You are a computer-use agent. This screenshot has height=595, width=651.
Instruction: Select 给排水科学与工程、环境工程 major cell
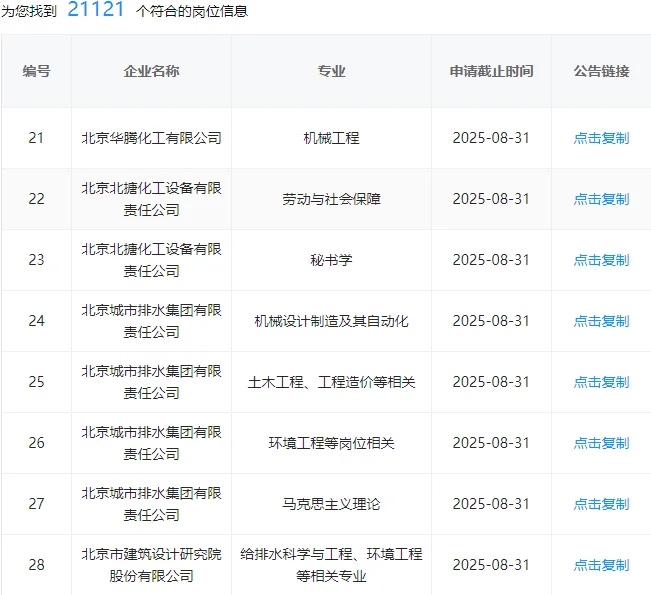[331, 565]
